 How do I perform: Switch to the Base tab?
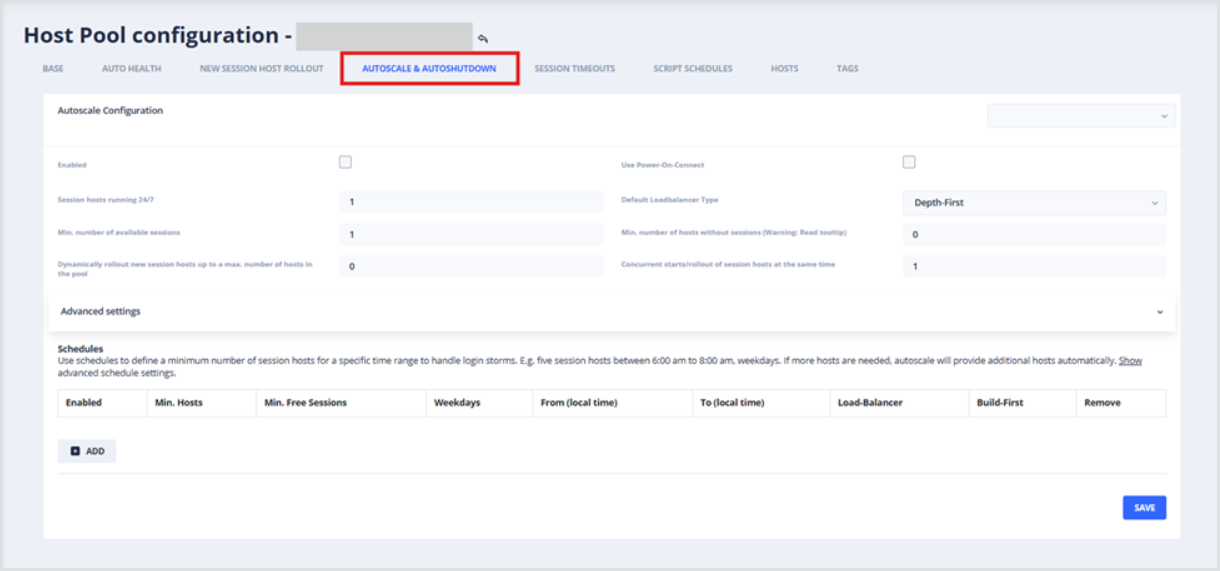coord(53,69)
